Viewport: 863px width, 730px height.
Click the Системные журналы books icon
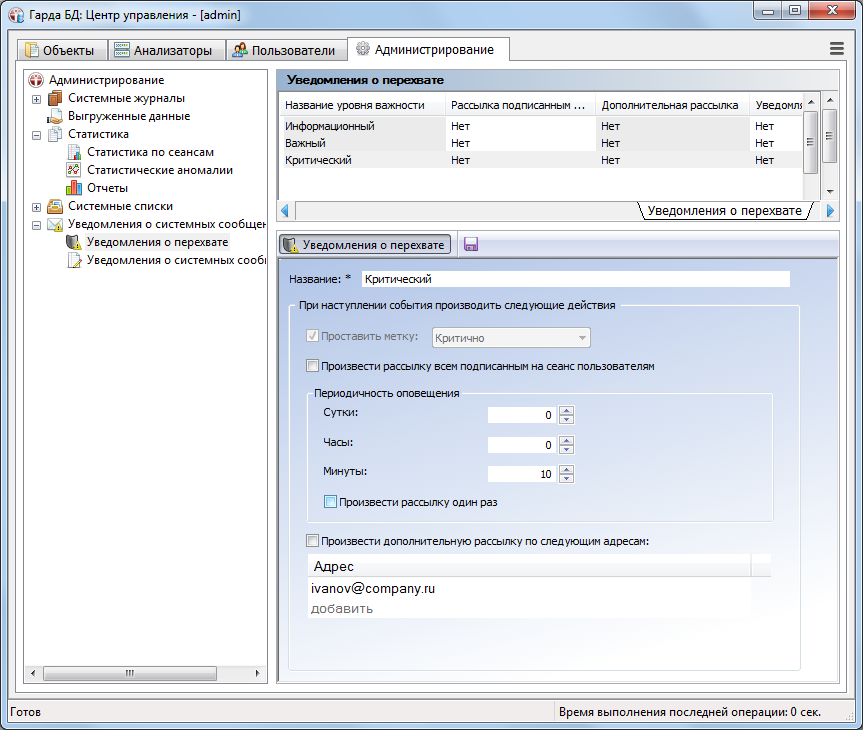[55, 99]
